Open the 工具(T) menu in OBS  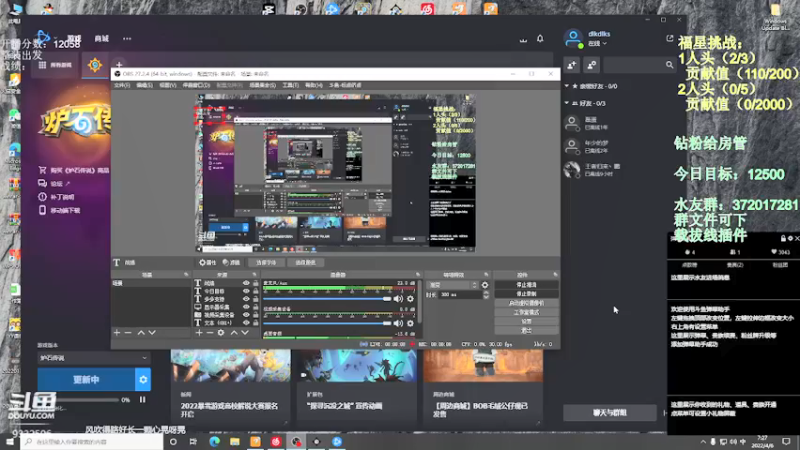tap(290, 85)
